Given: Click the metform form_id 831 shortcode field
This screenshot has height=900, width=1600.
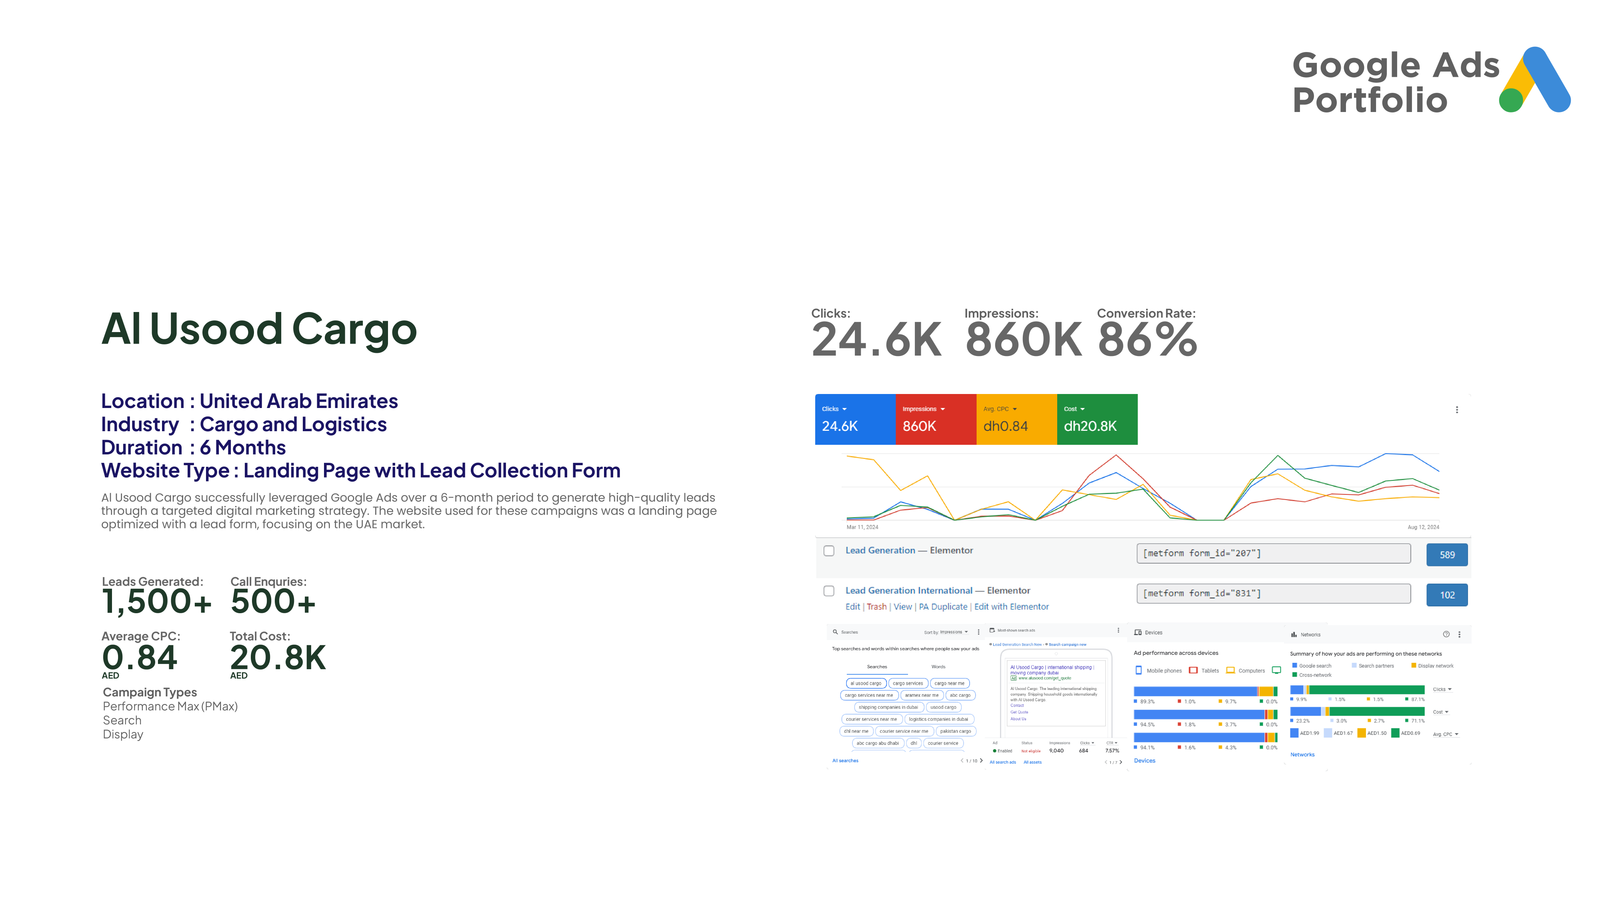Looking at the screenshot, I should (x=1274, y=594).
